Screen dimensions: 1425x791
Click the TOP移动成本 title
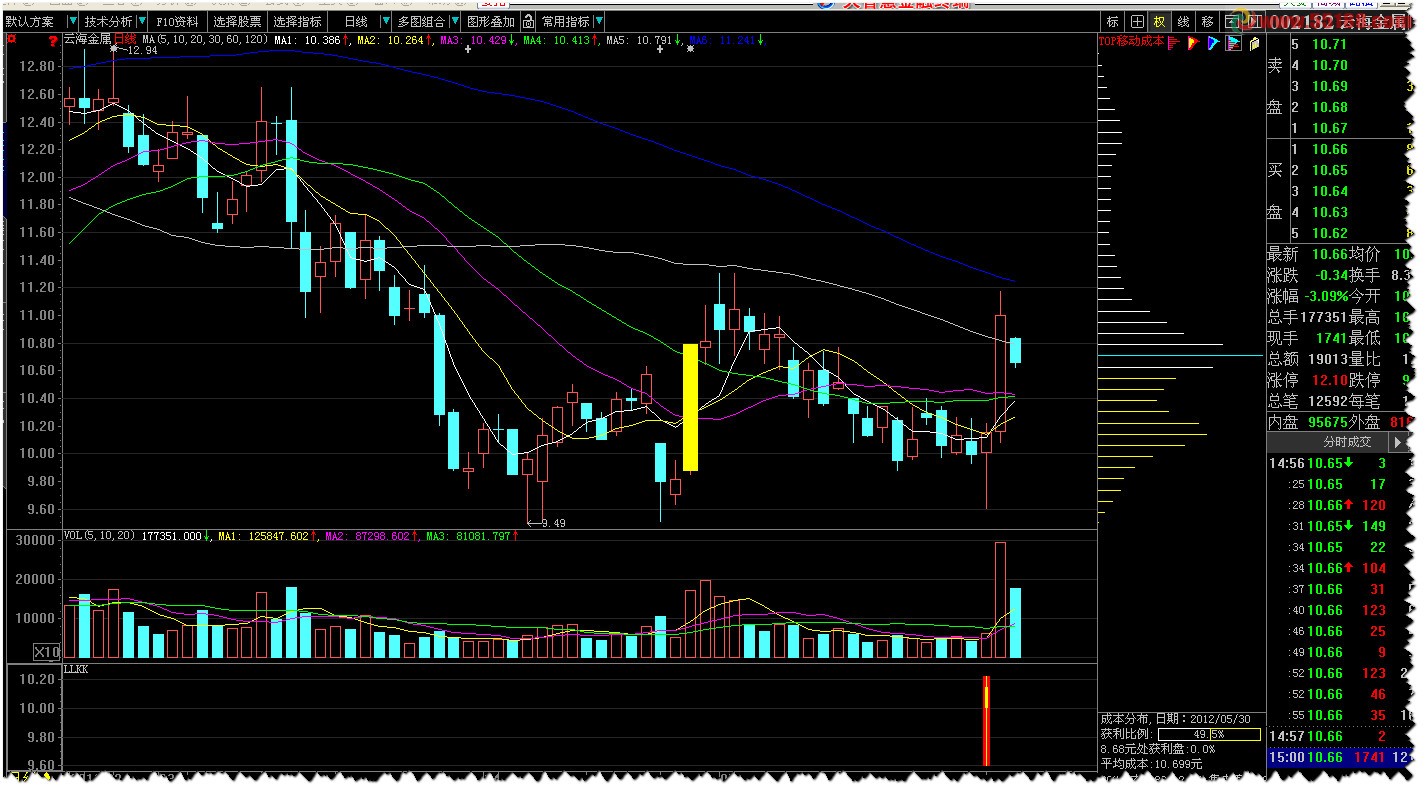pos(1131,42)
